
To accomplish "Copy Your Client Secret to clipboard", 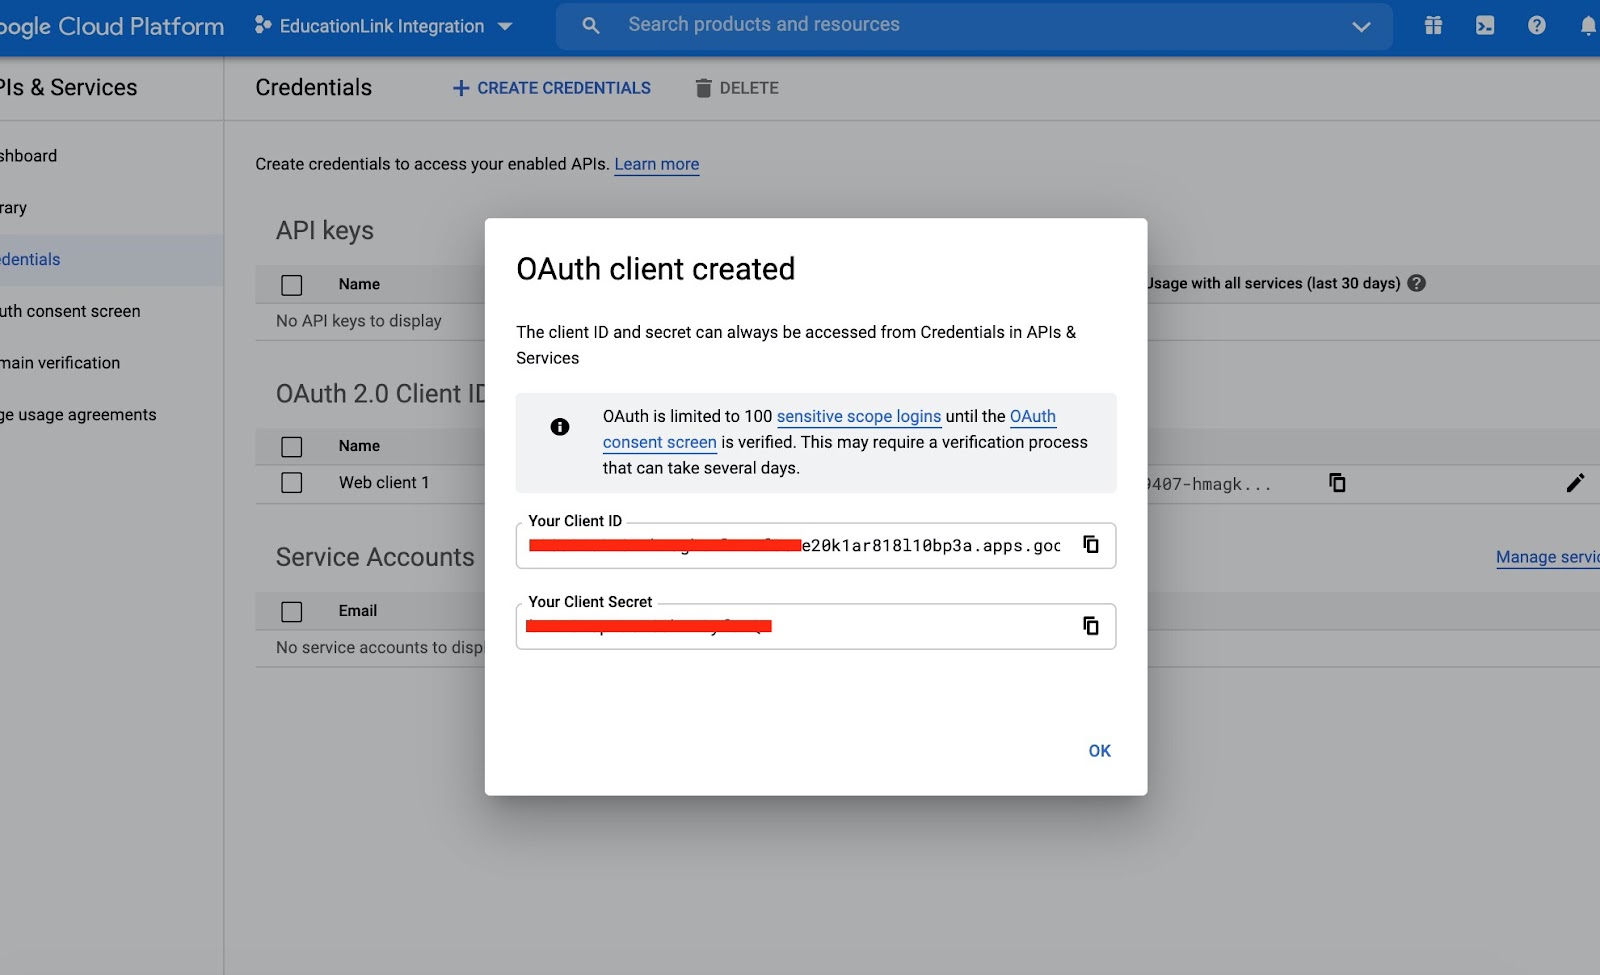I will (x=1091, y=626).
